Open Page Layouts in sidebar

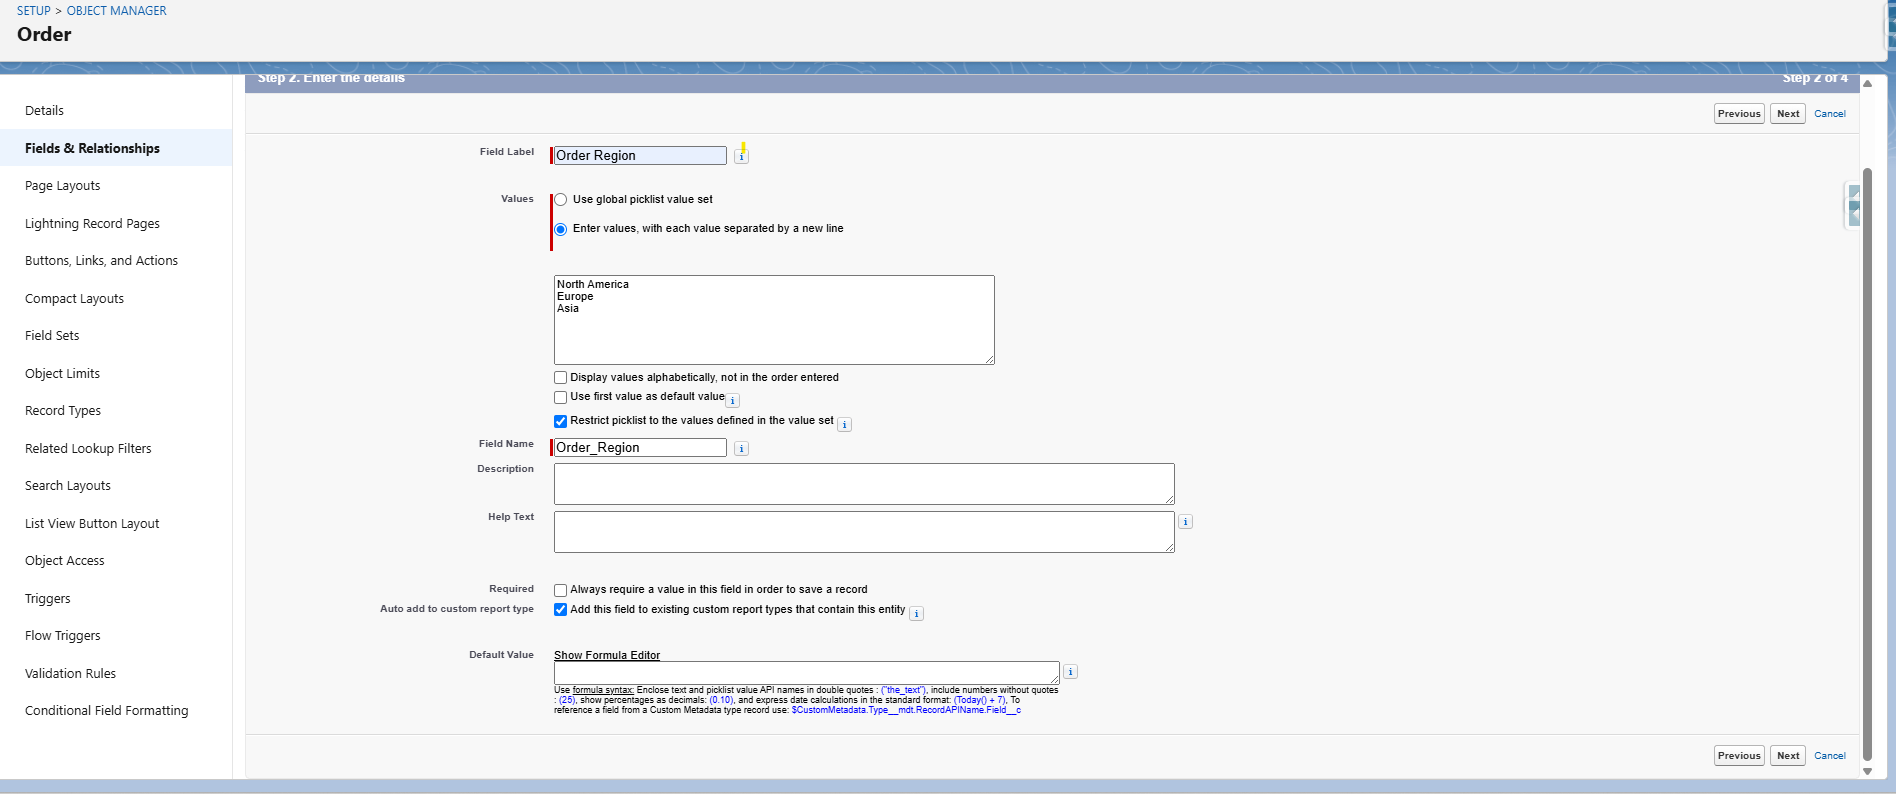tap(63, 186)
